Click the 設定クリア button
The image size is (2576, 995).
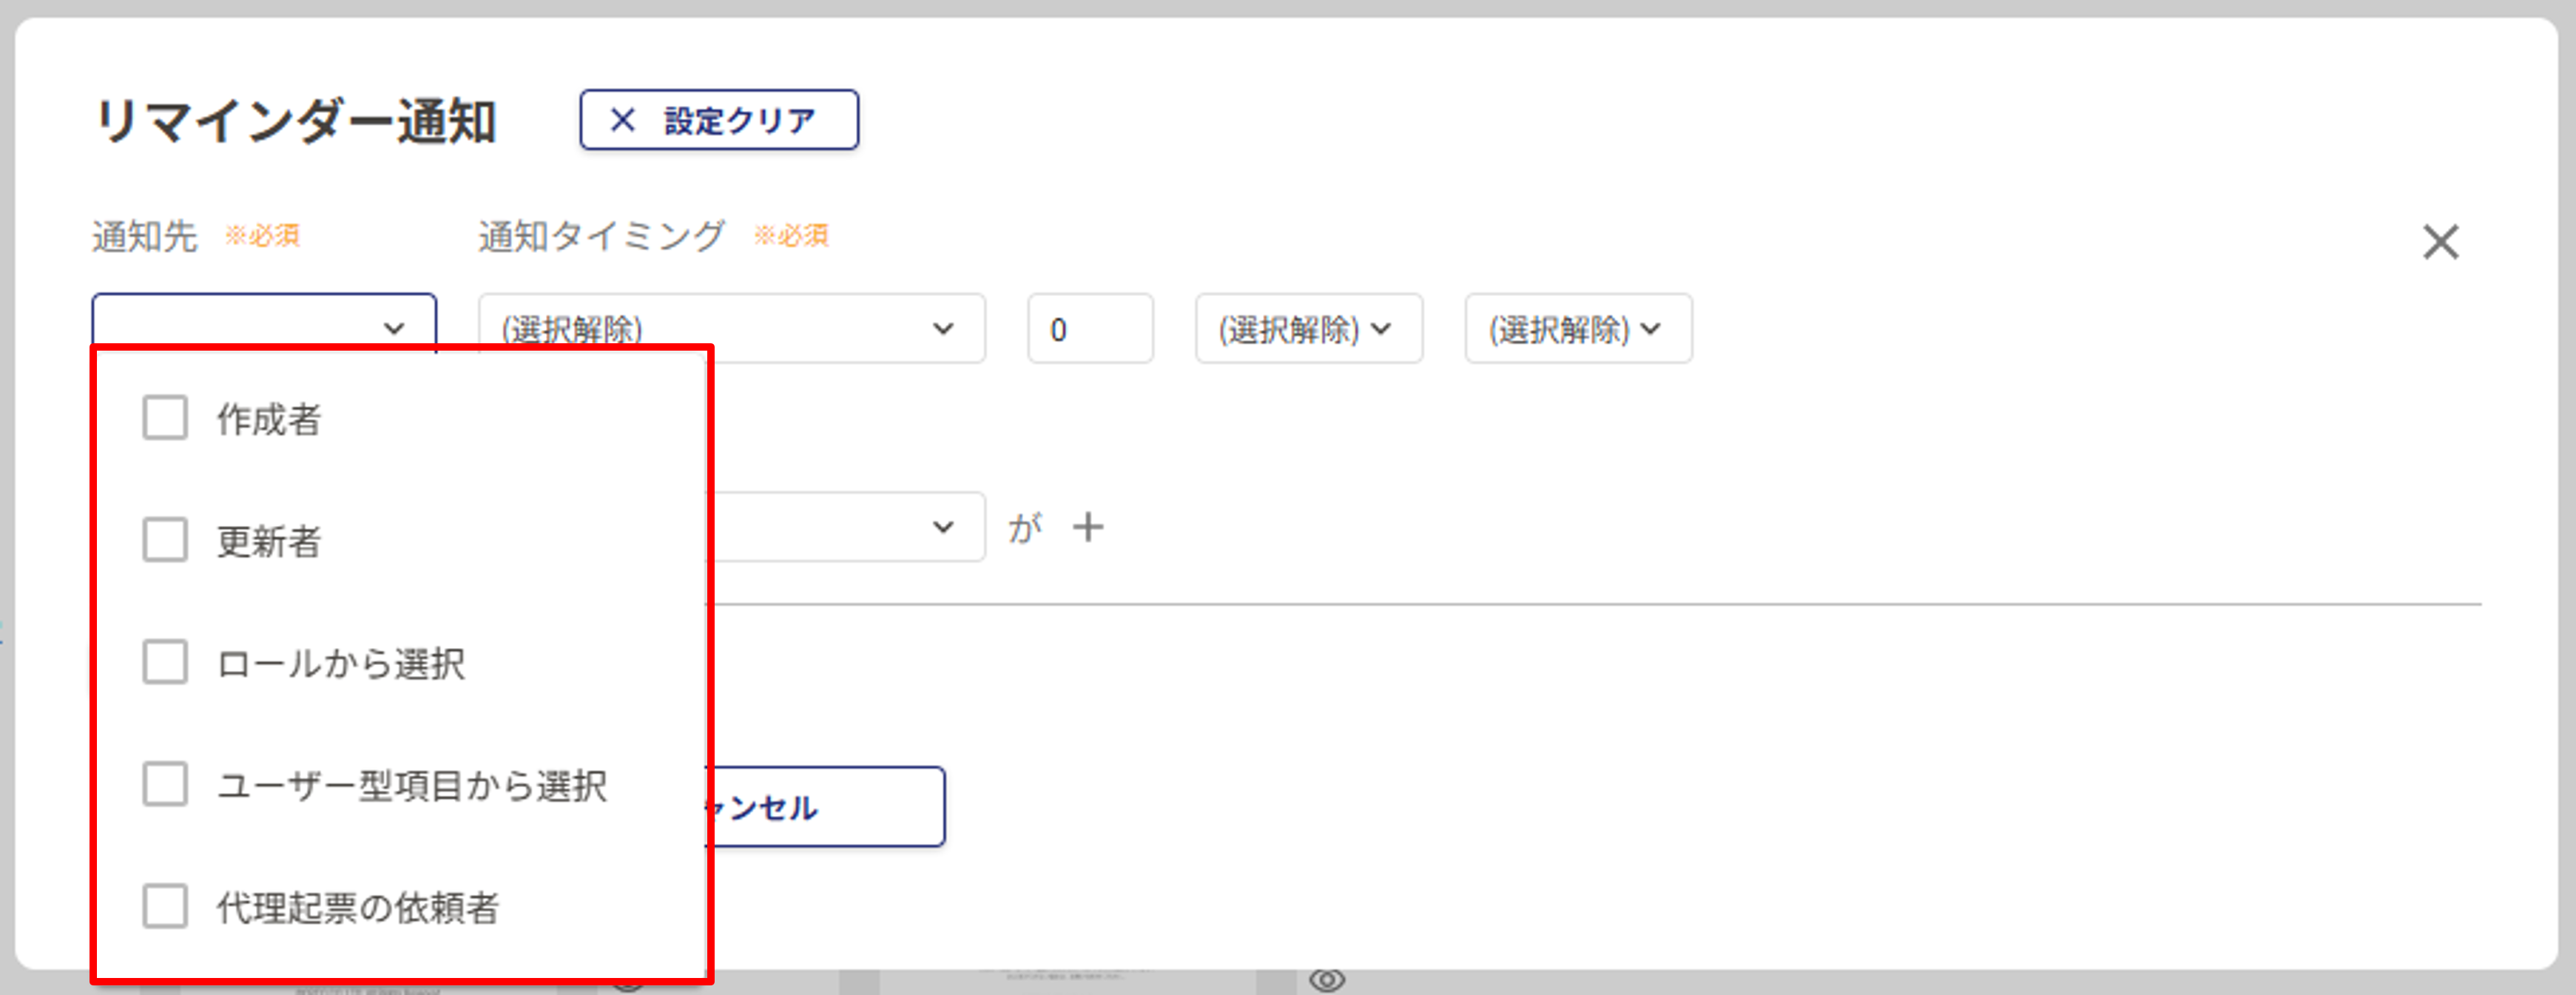point(718,119)
